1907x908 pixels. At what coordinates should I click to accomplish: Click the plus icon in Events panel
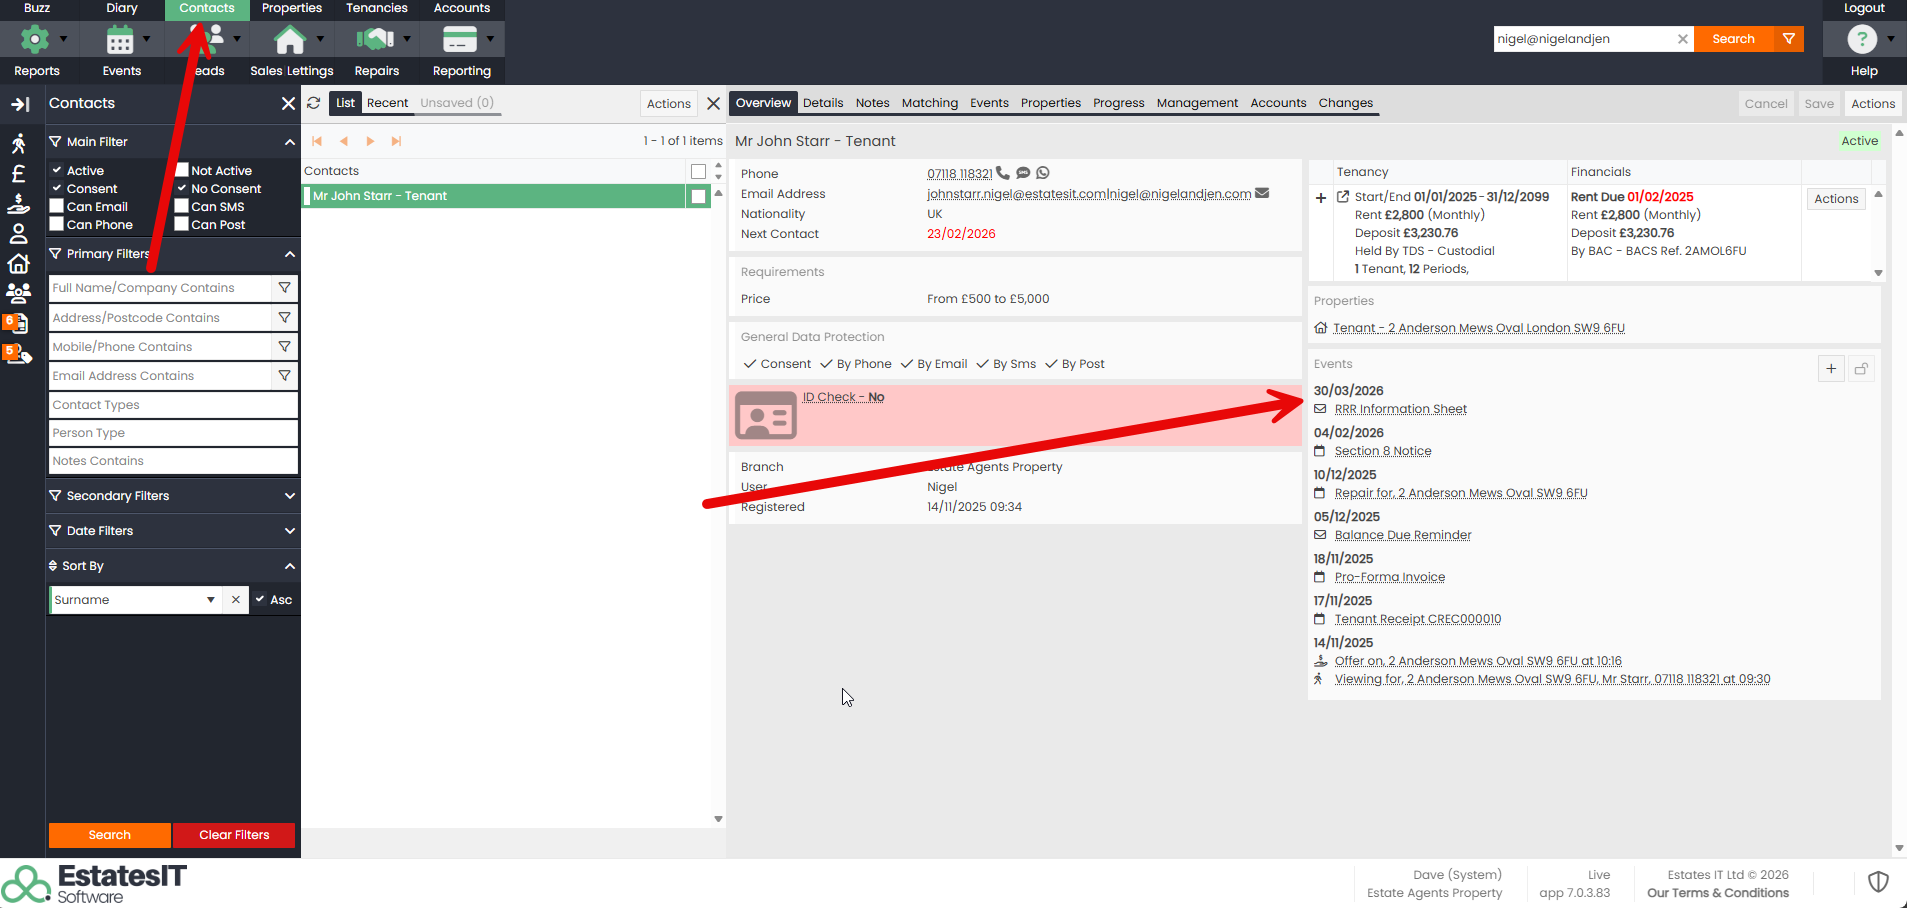1831,369
